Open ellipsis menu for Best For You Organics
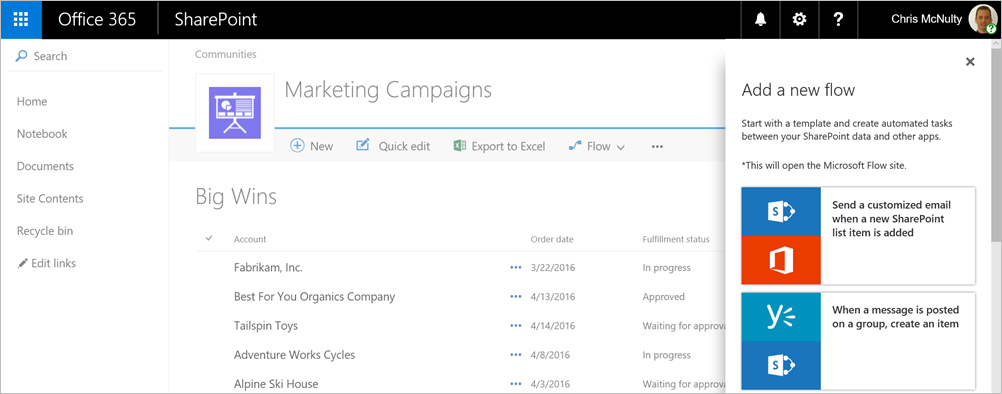The width and height of the screenshot is (1002, 394). pyautogui.click(x=516, y=297)
